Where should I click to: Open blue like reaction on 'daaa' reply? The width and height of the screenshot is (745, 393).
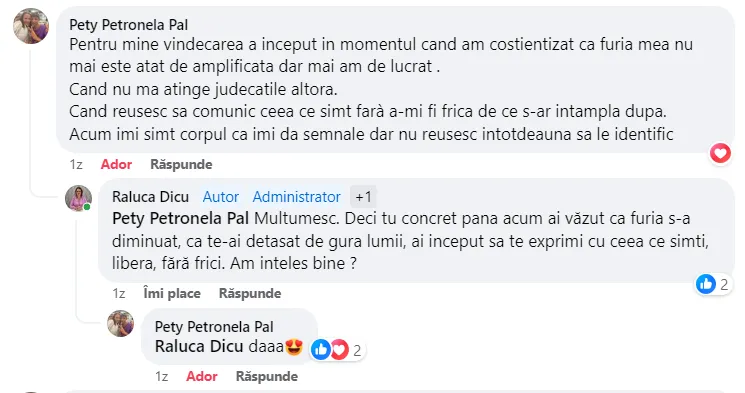tap(321, 350)
